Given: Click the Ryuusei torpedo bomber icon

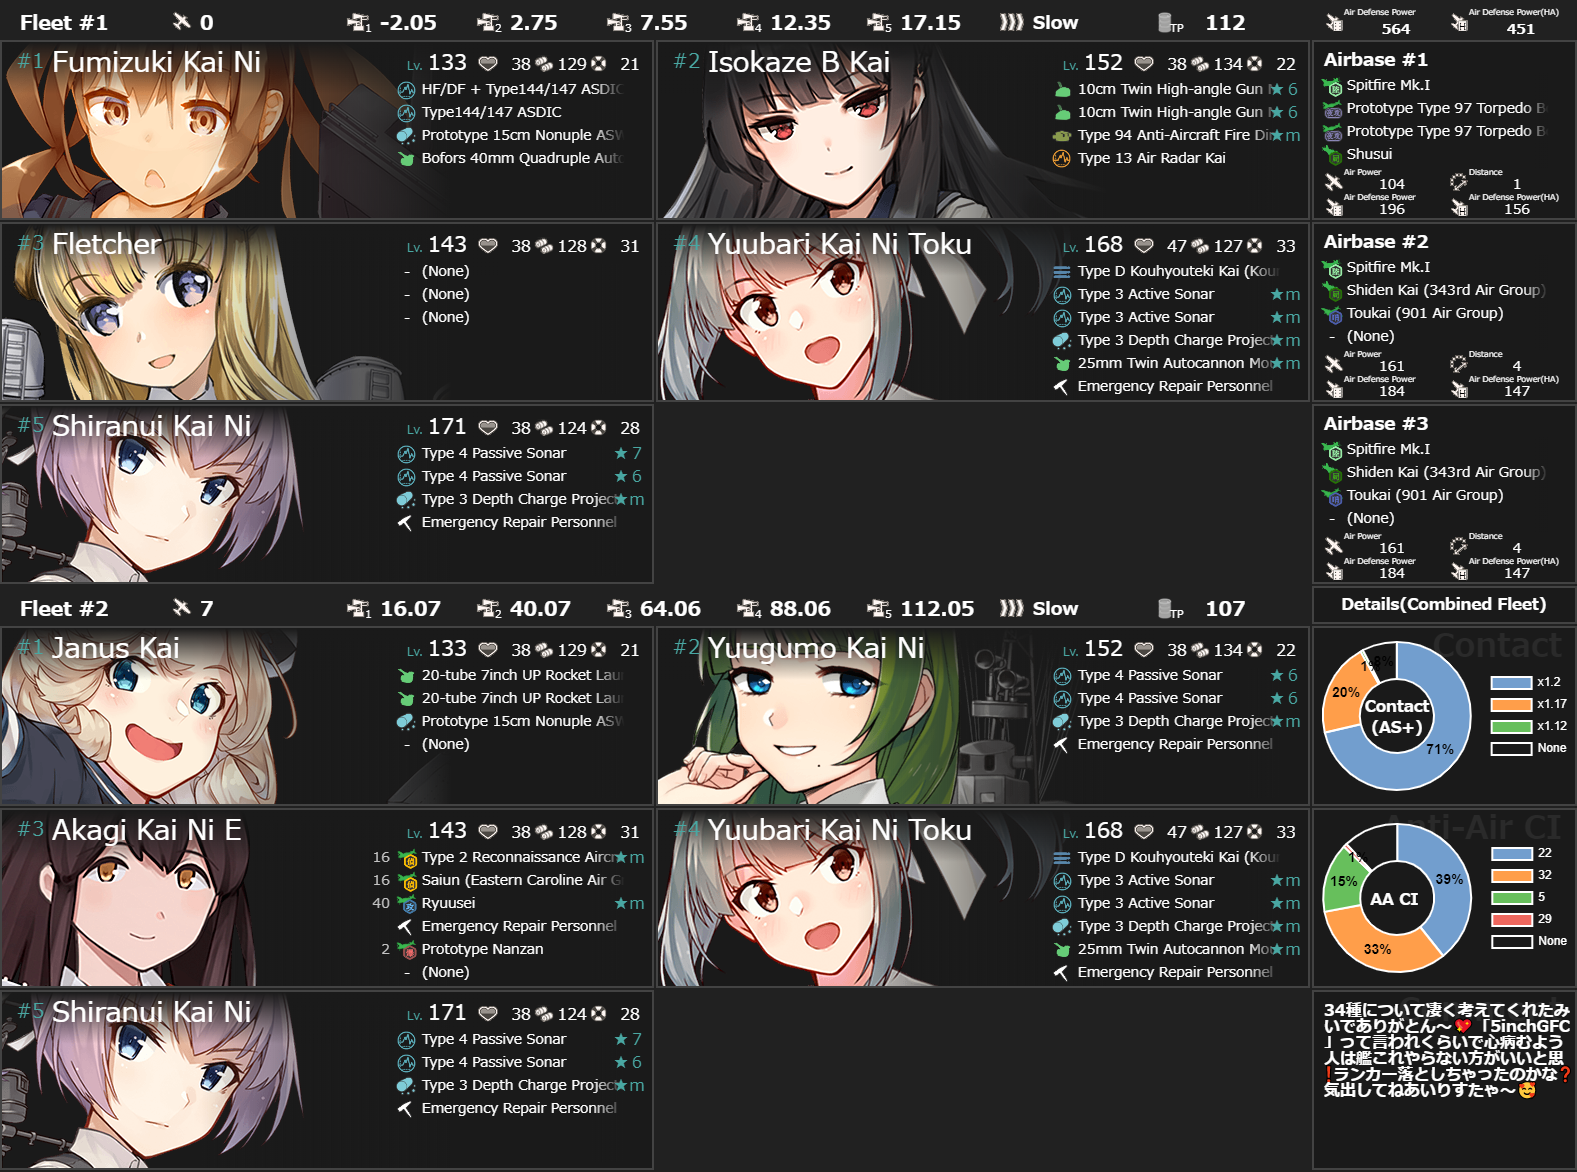Looking at the screenshot, I should pyautogui.click(x=407, y=903).
